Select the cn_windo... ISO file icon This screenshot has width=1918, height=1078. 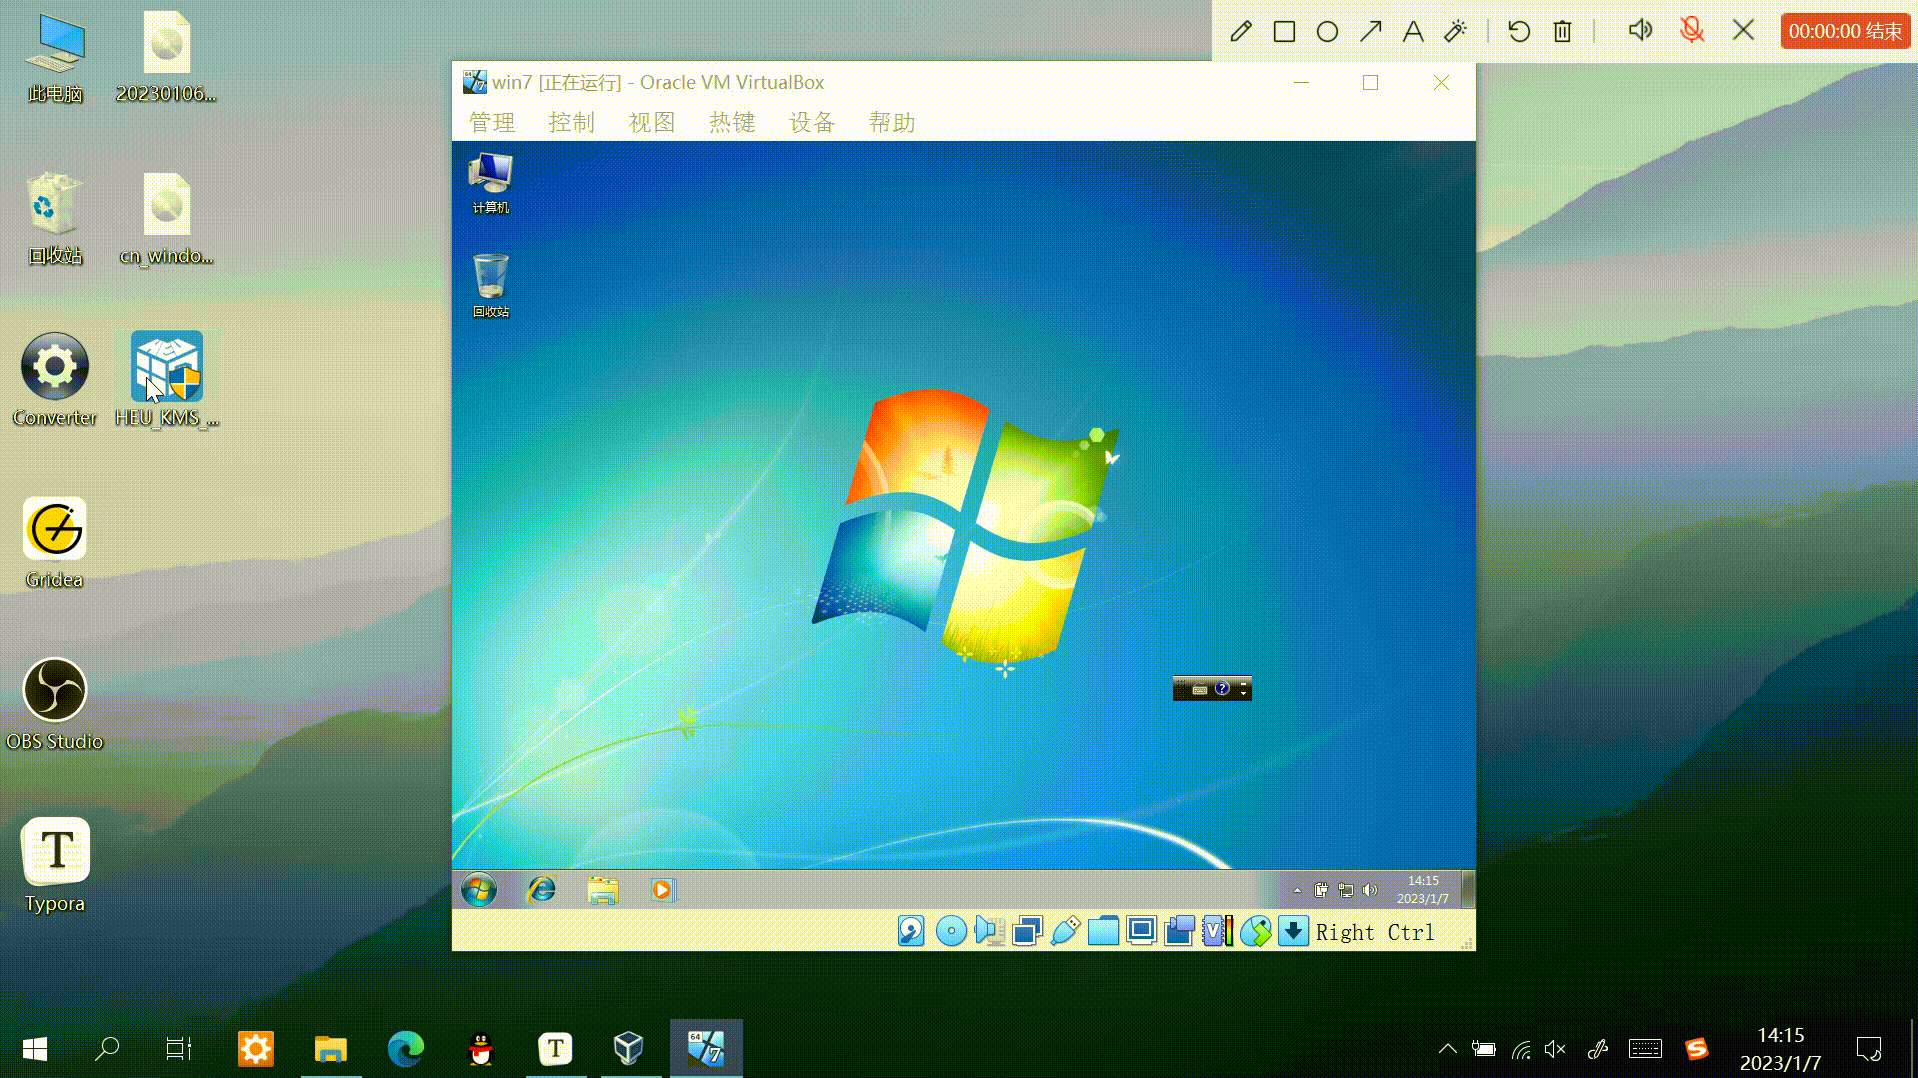pos(167,219)
